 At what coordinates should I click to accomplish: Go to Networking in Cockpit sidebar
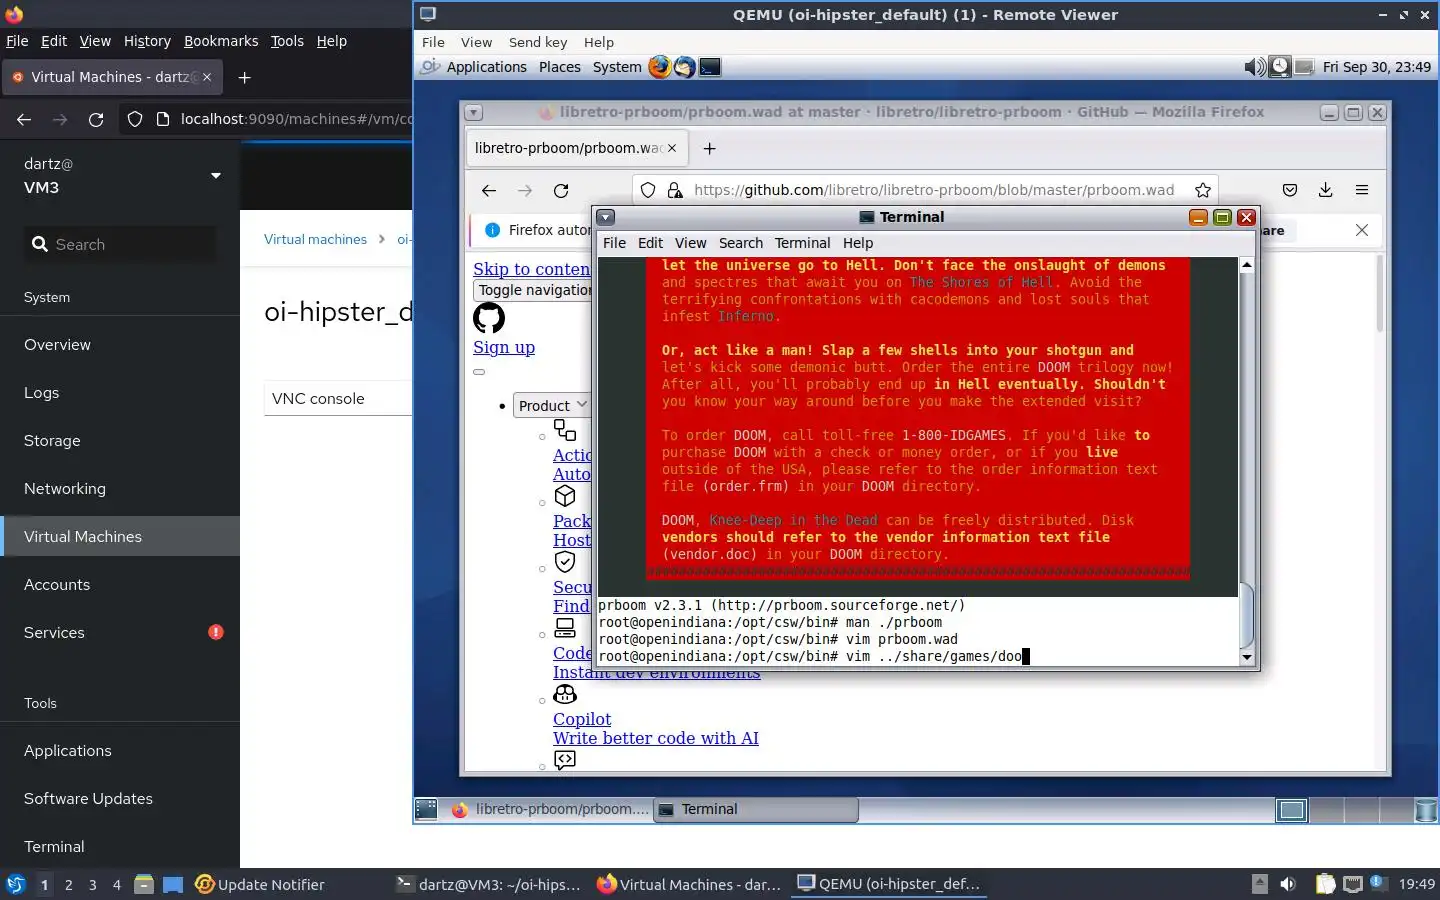120,488
